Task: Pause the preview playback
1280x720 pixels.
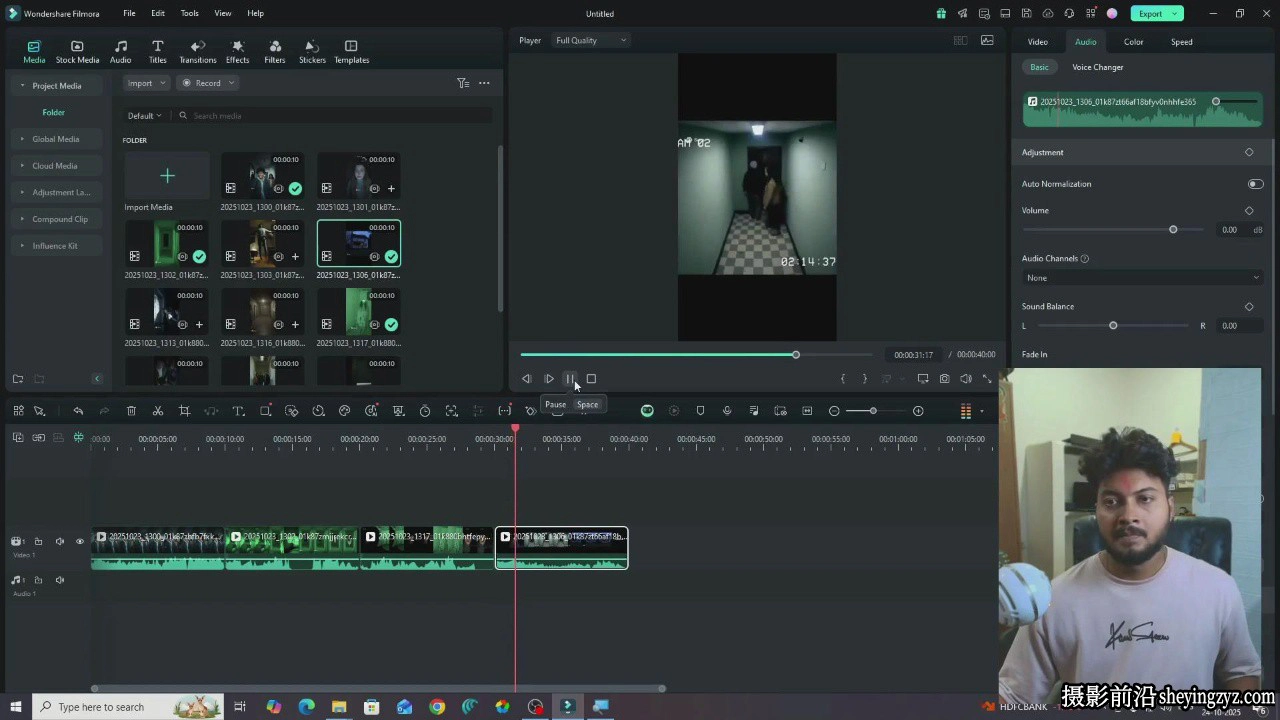Action: coord(570,379)
